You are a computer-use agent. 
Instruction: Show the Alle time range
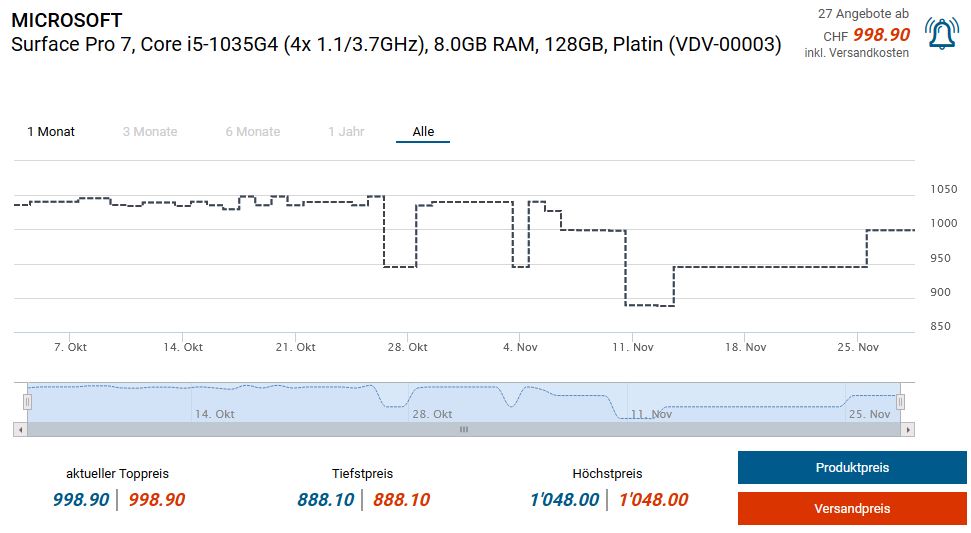[423, 132]
